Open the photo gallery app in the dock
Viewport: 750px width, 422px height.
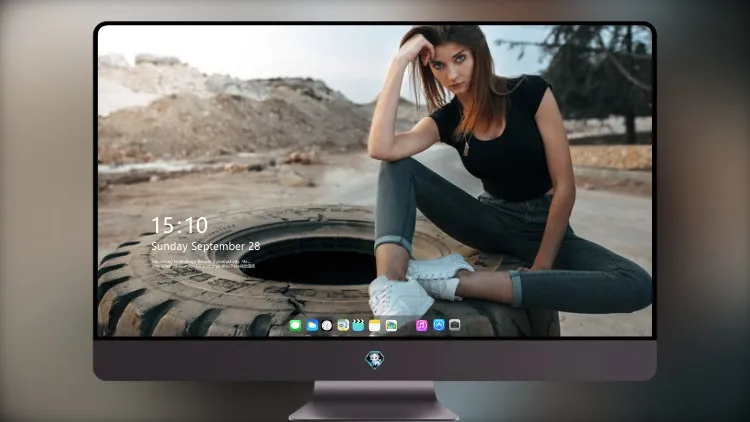click(391, 326)
